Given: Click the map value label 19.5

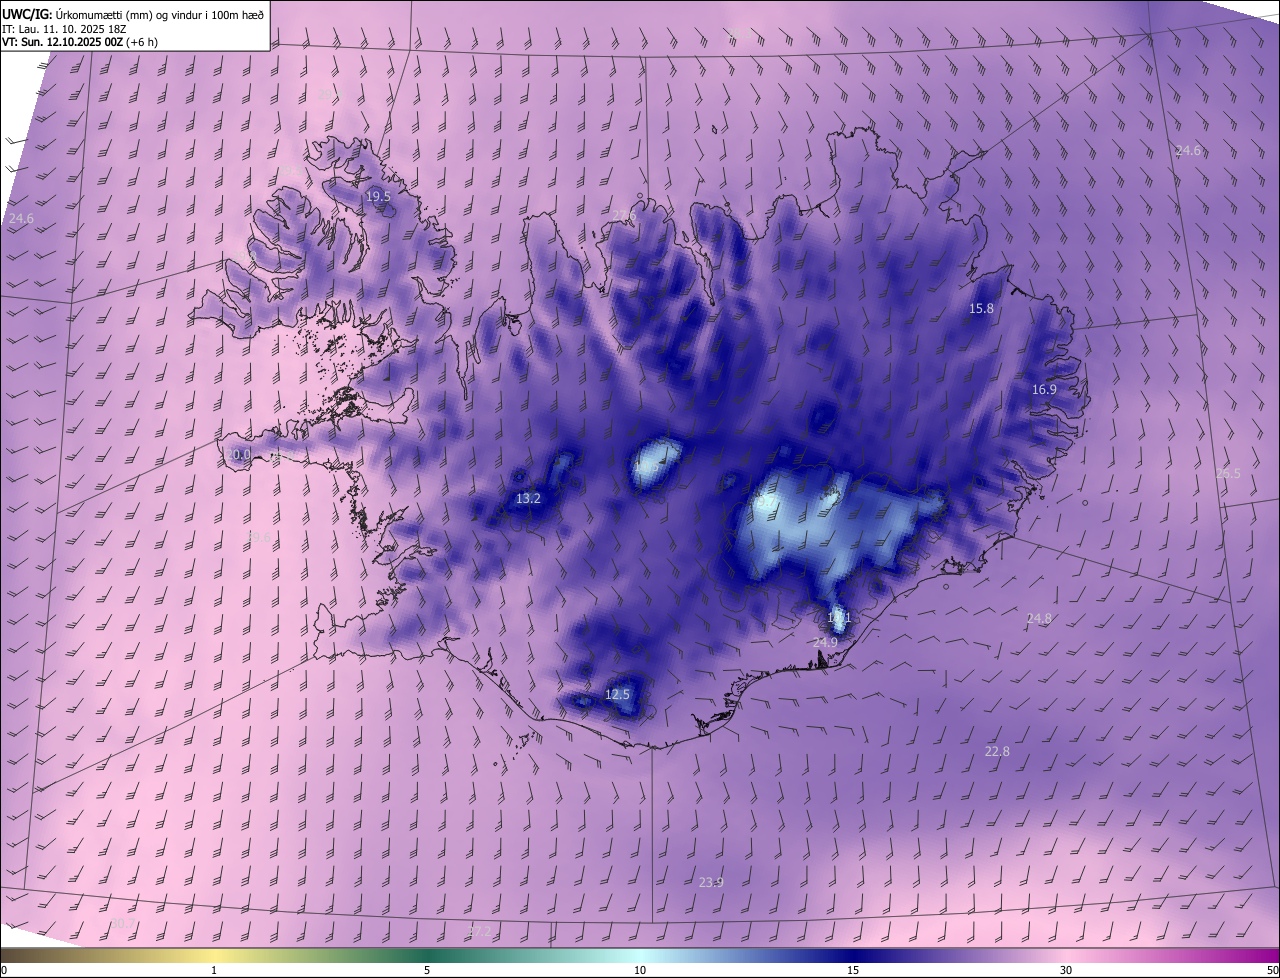Looking at the screenshot, I should [378, 197].
